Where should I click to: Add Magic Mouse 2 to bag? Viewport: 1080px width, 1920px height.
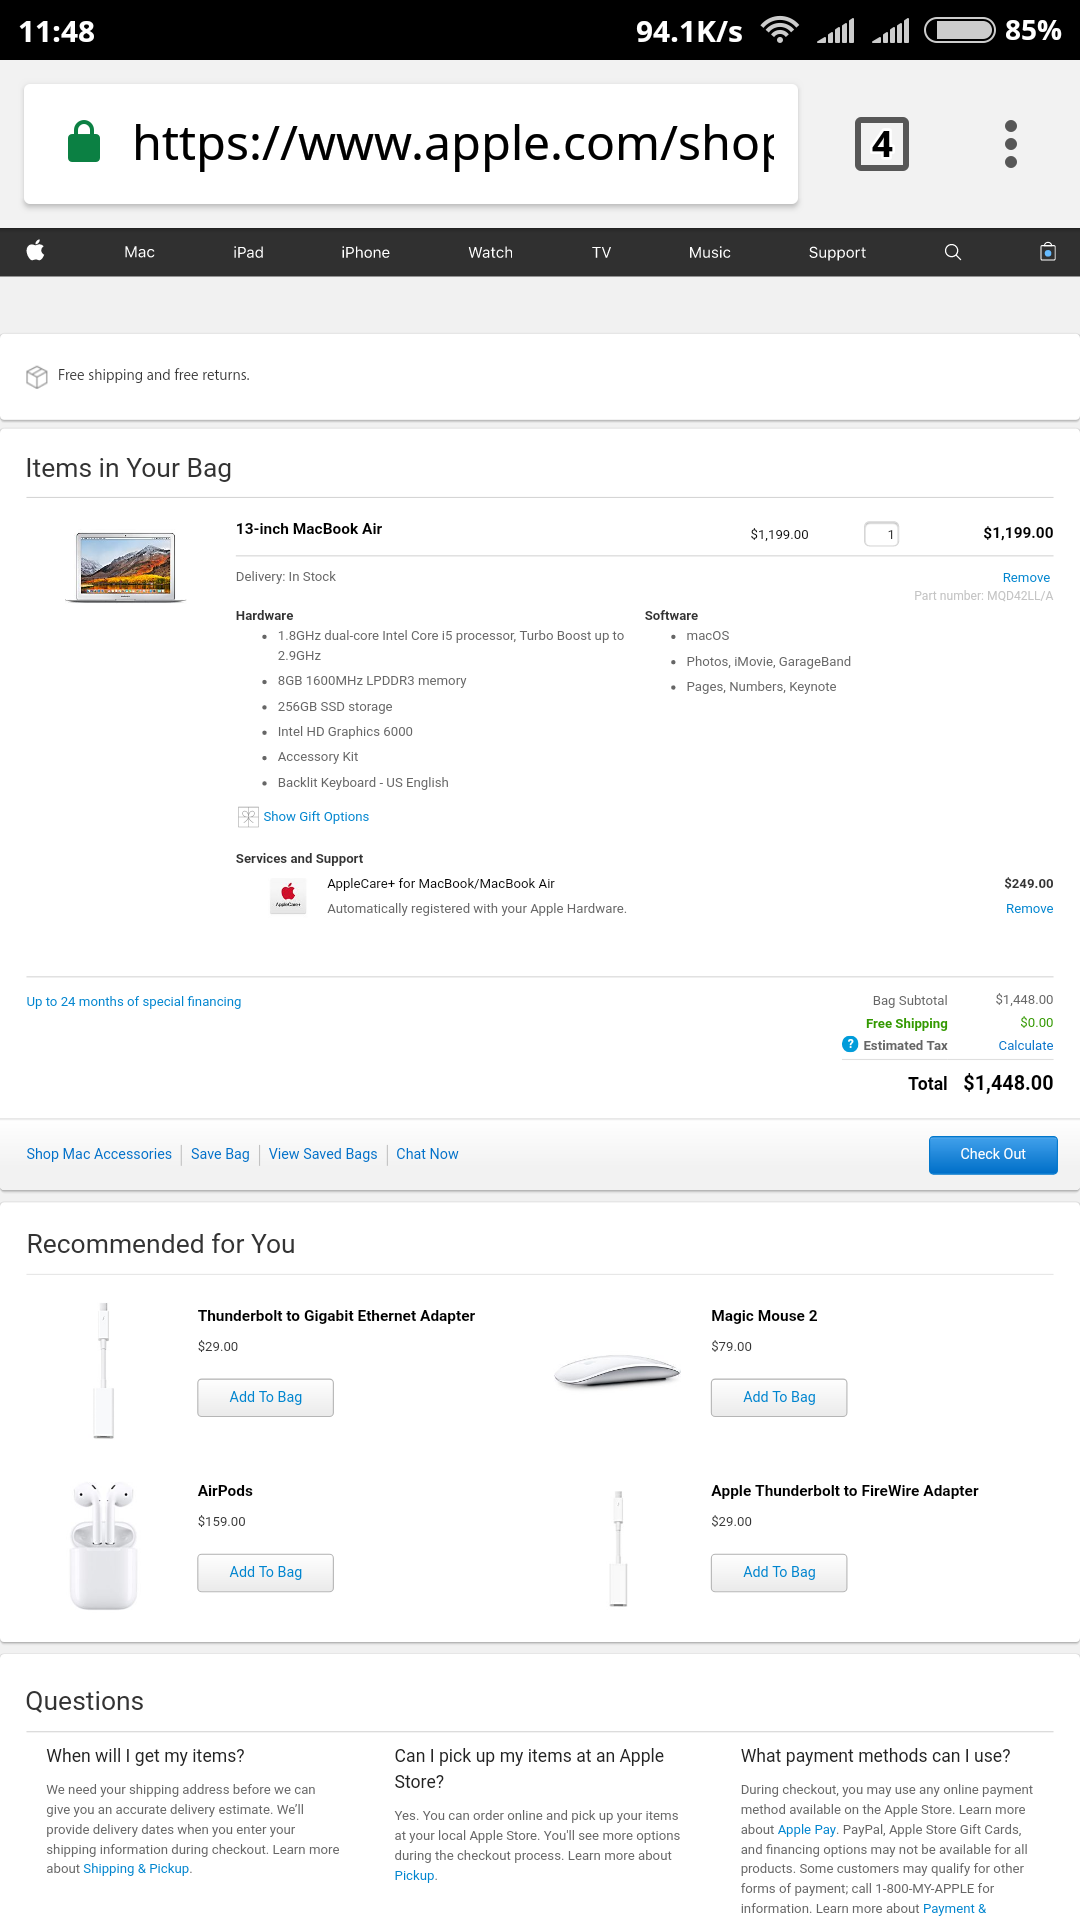coord(778,1397)
